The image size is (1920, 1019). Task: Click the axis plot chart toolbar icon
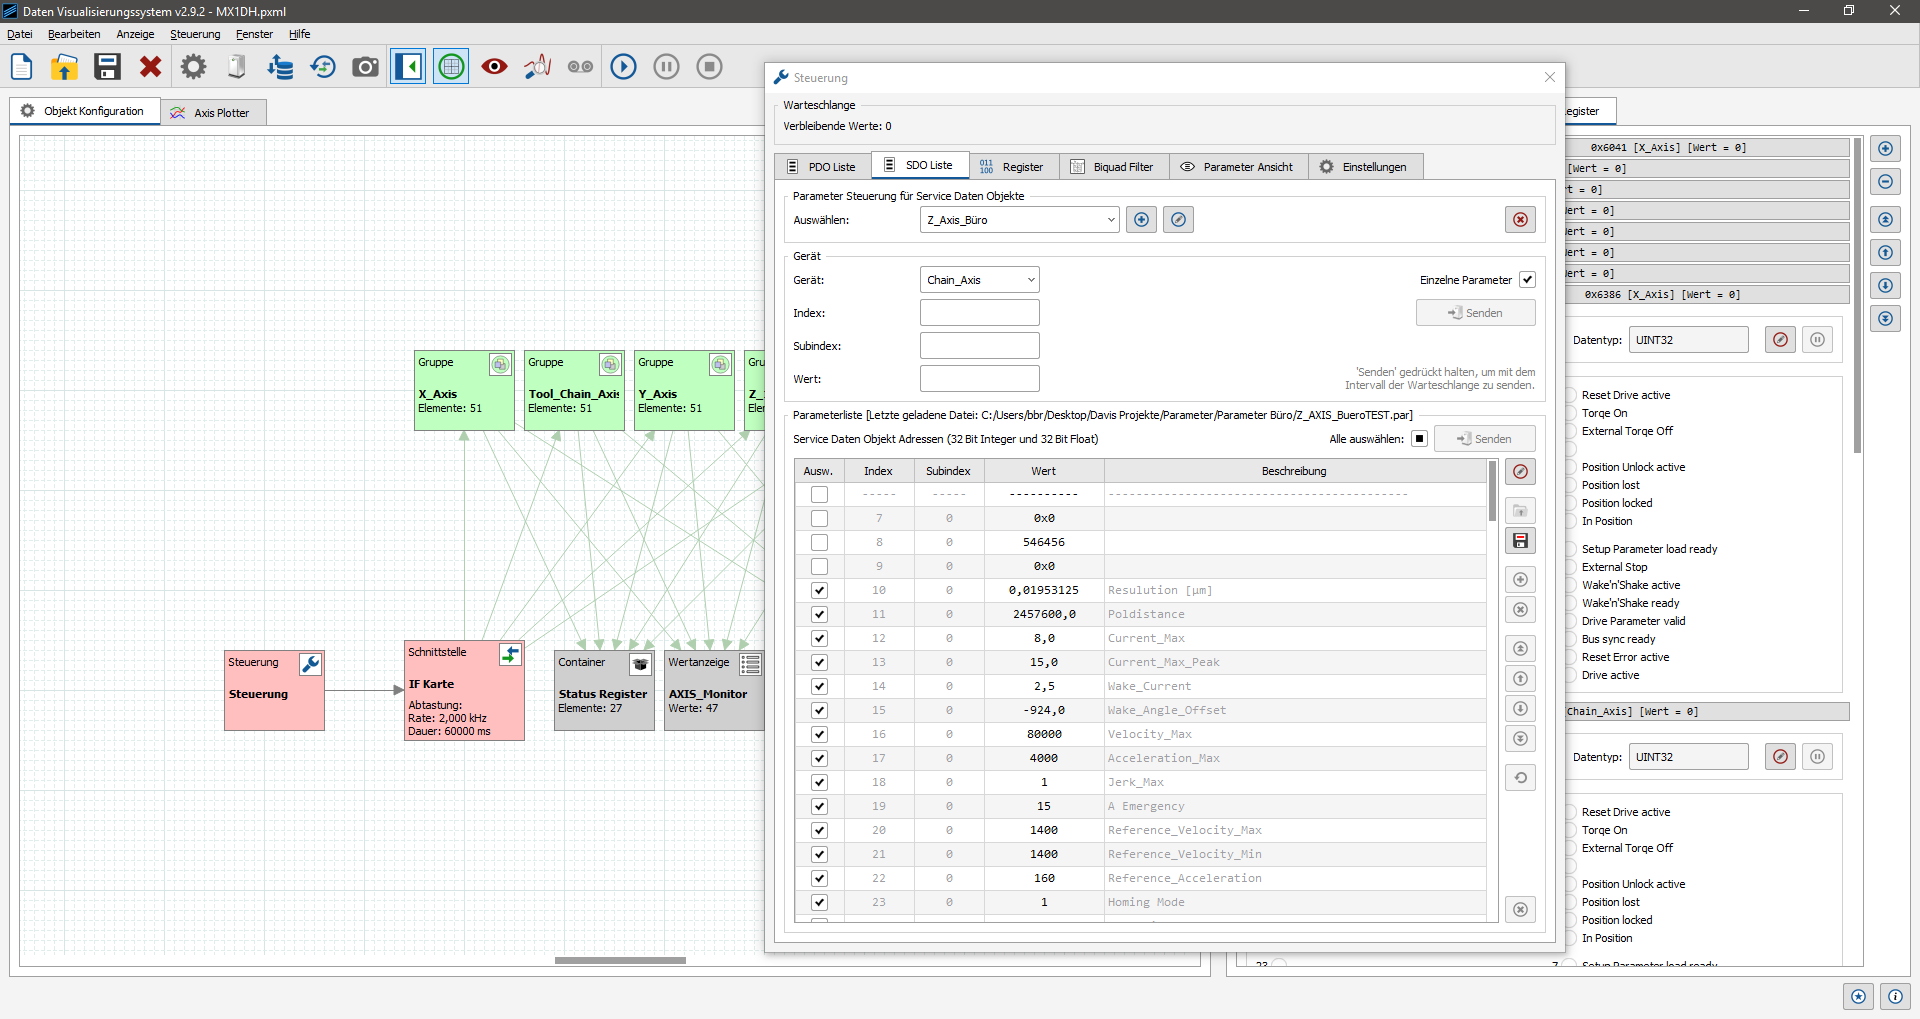point(537,67)
